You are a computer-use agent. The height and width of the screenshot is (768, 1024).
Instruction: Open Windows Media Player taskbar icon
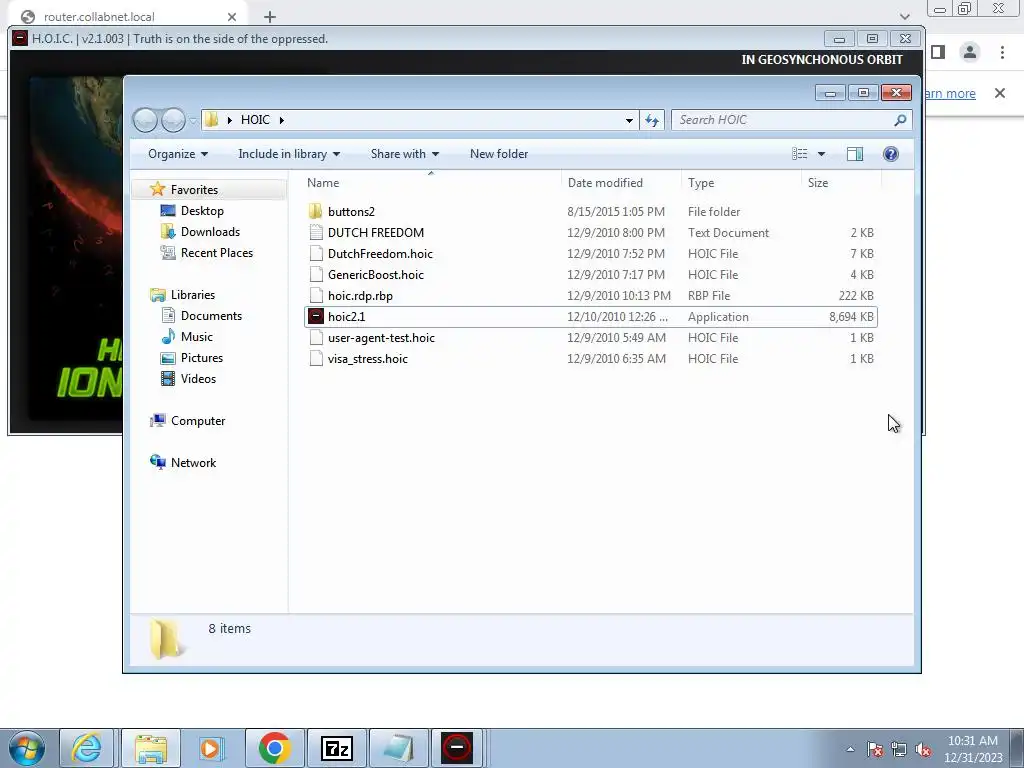pos(212,748)
